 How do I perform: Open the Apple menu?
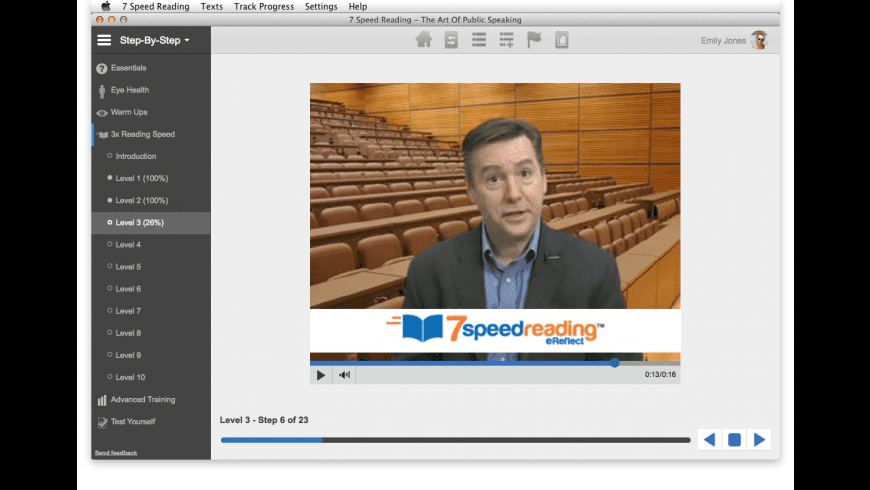click(x=106, y=6)
